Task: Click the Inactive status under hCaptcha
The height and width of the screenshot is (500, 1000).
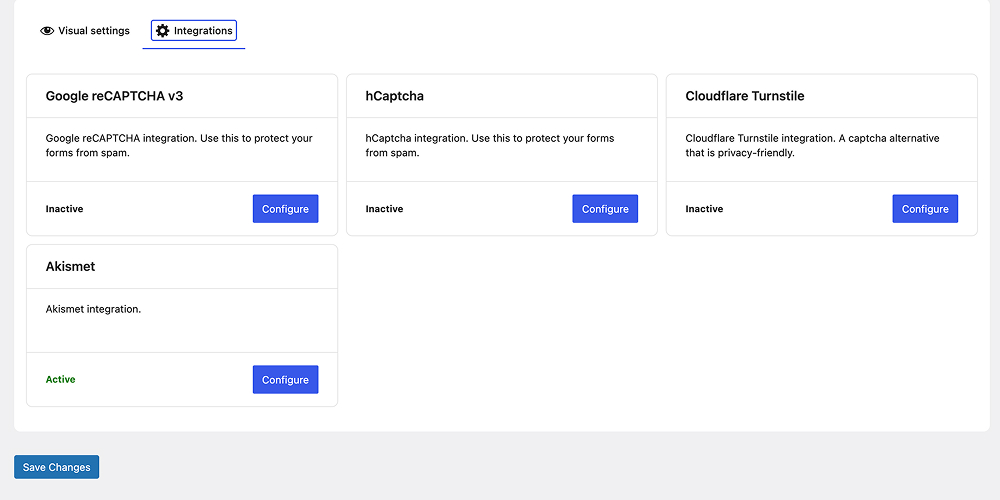Action: click(384, 209)
